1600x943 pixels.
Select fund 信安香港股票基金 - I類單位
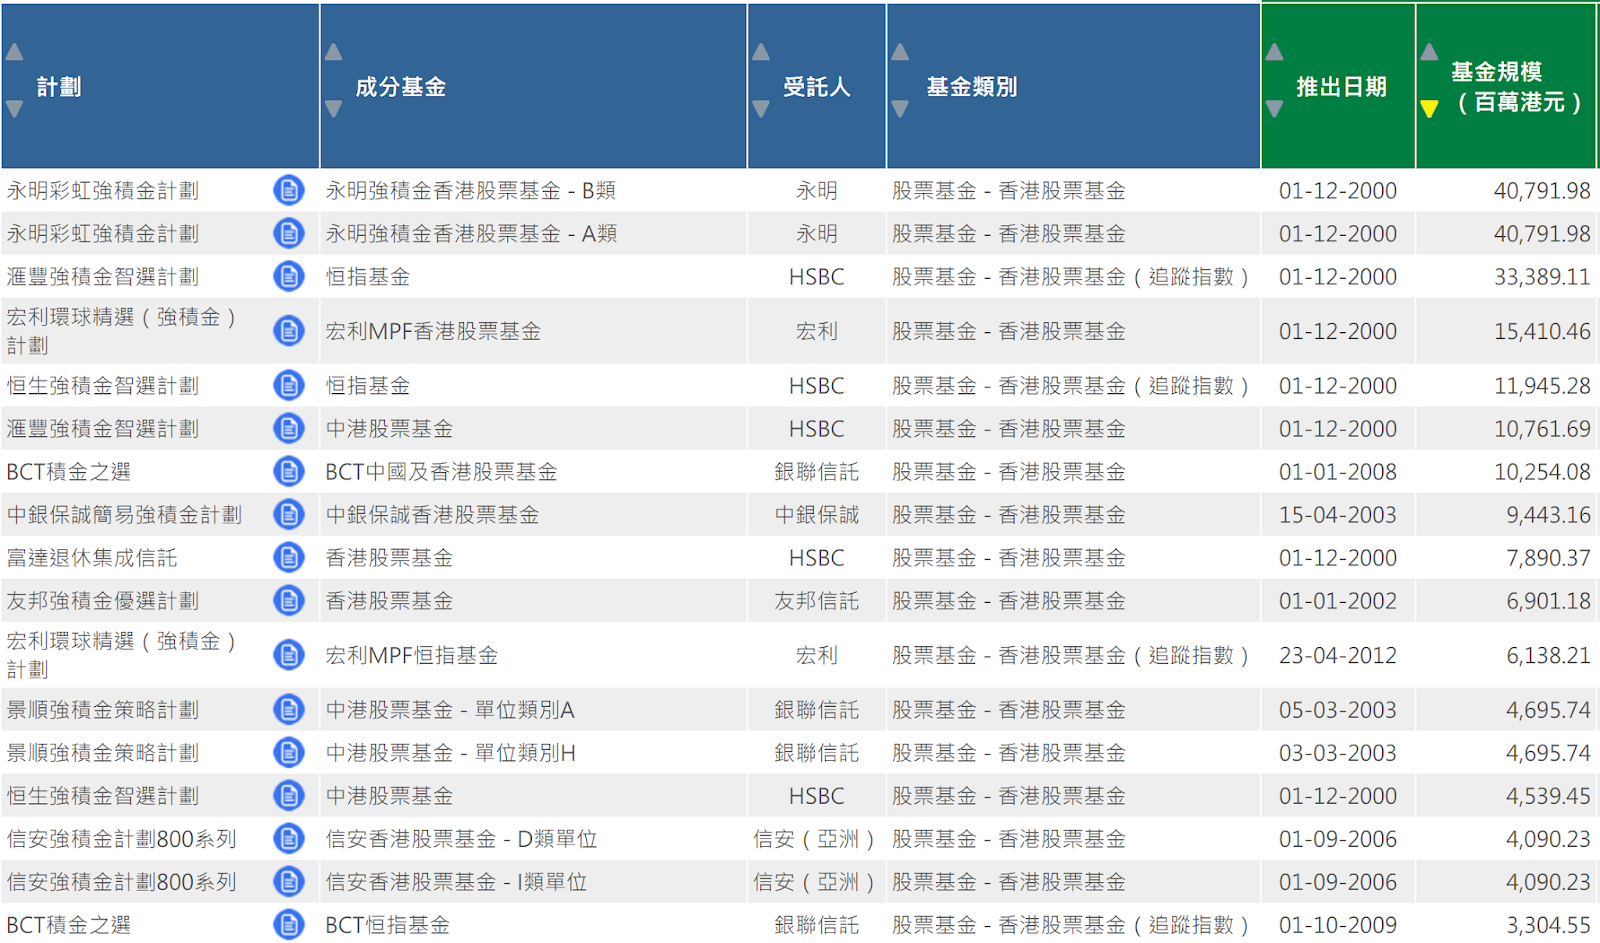click(x=456, y=881)
